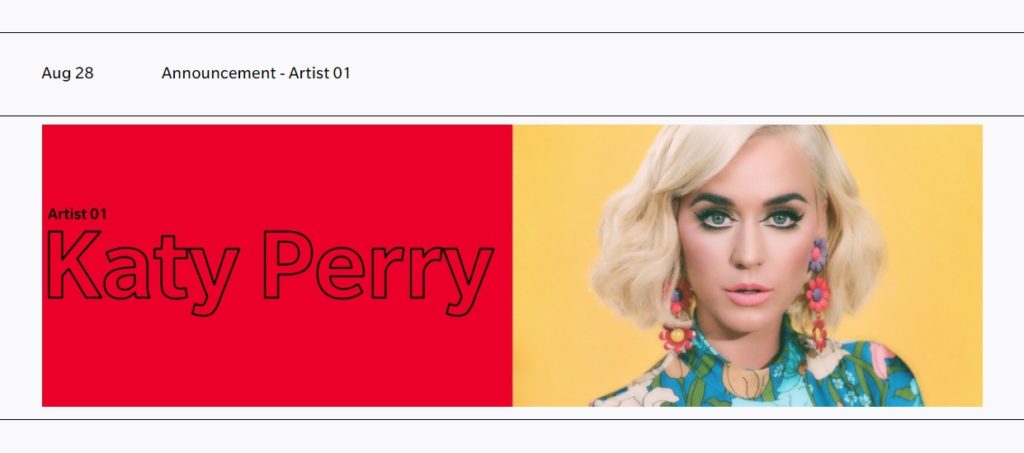
Task: Click the red flower earring on the left ear
Action: pos(678,320)
